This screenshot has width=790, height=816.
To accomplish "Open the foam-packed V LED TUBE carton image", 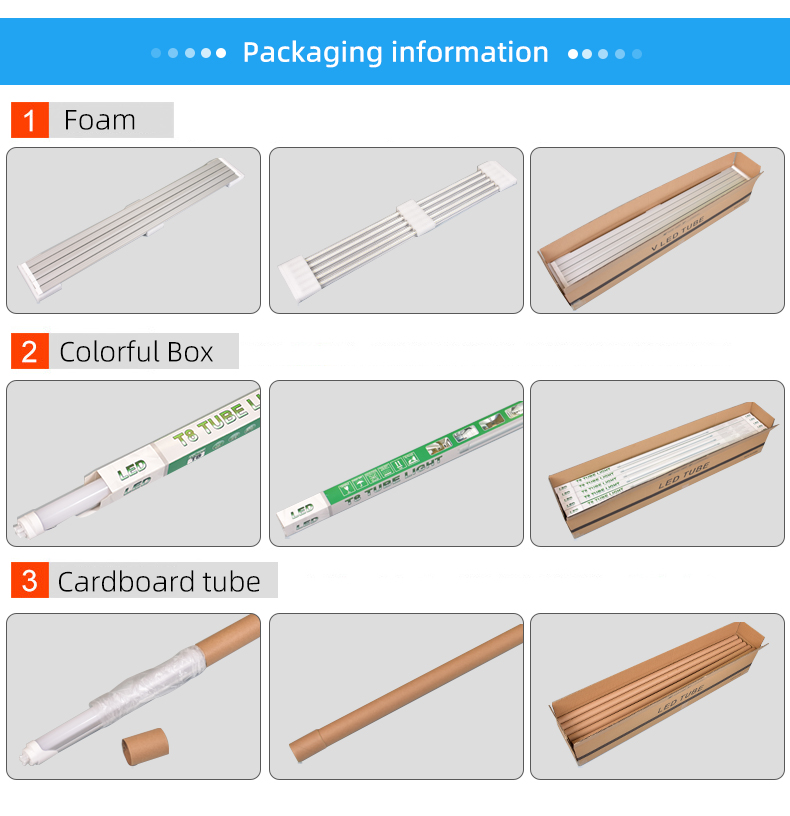I will (x=657, y=231).
